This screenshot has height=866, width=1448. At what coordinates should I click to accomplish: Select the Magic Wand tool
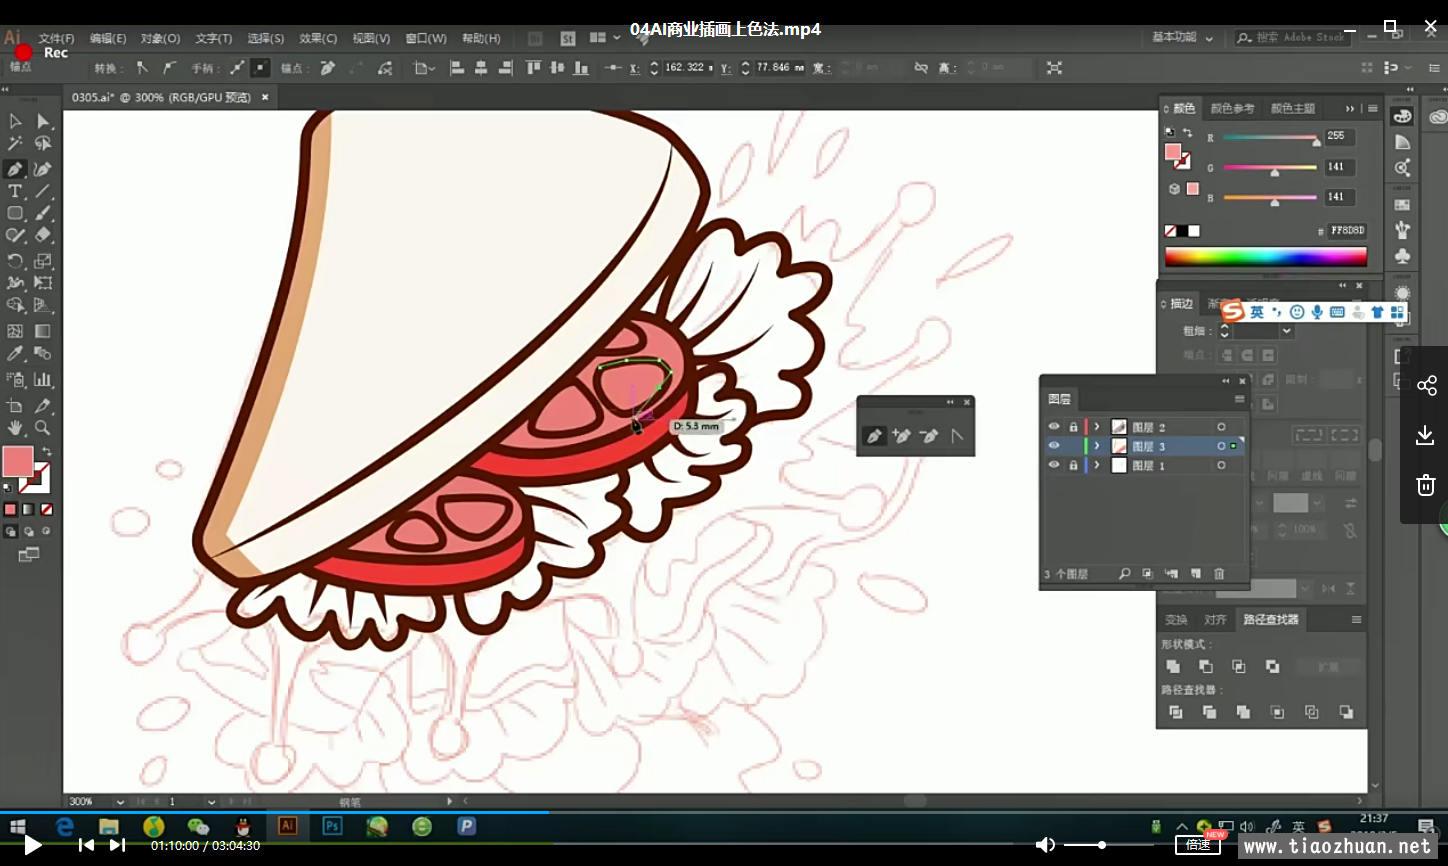(x=16, y=144)
